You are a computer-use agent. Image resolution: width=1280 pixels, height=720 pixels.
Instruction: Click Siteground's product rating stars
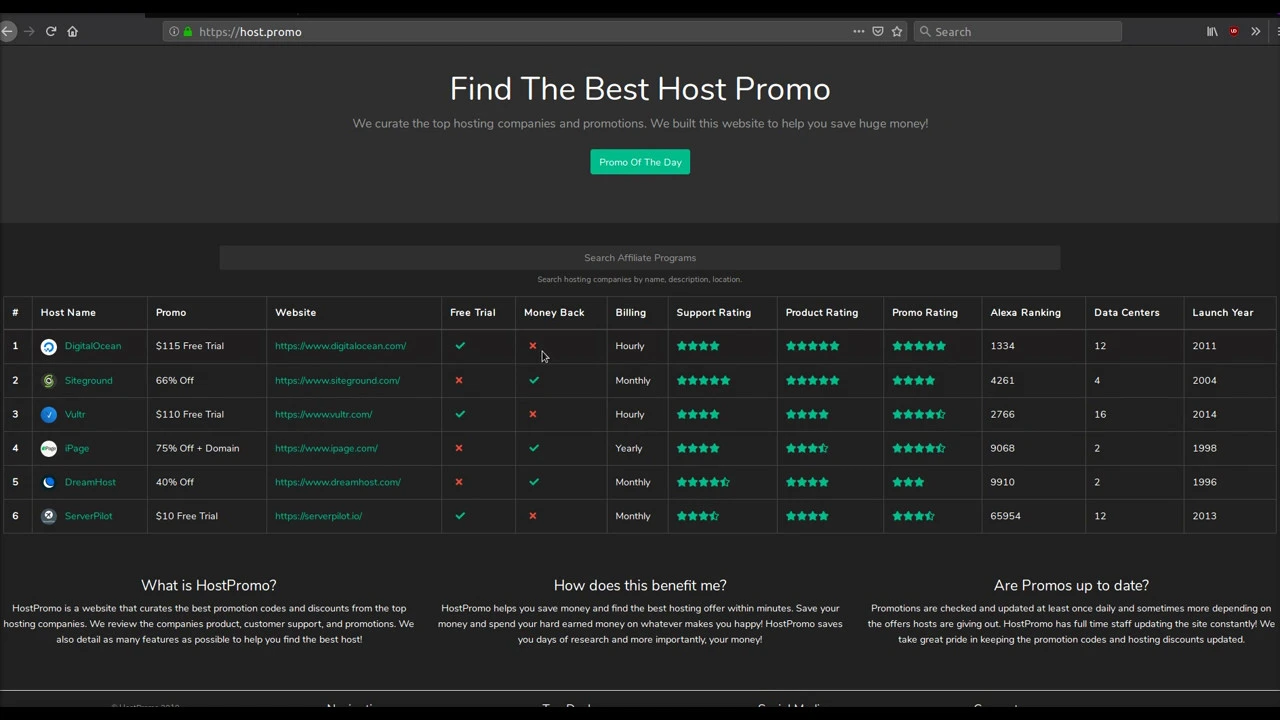tap(812, 380)
